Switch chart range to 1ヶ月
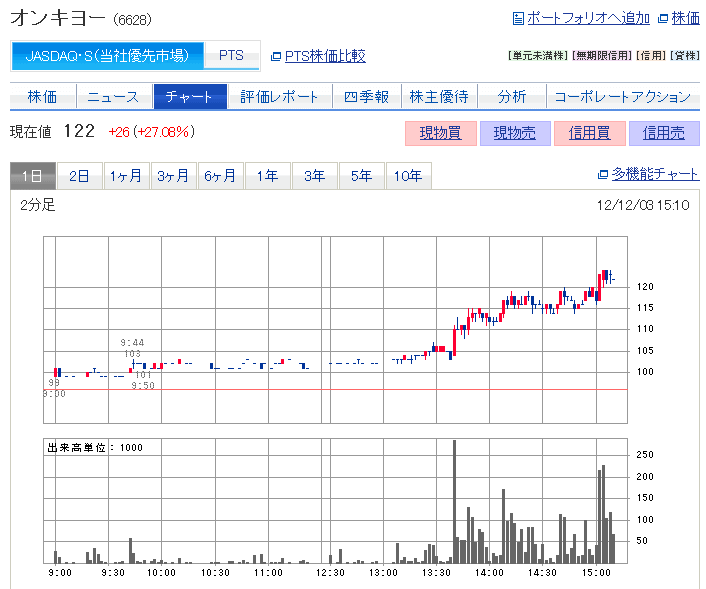Screen dimensions: 706x589 click(x=126, y=176)
